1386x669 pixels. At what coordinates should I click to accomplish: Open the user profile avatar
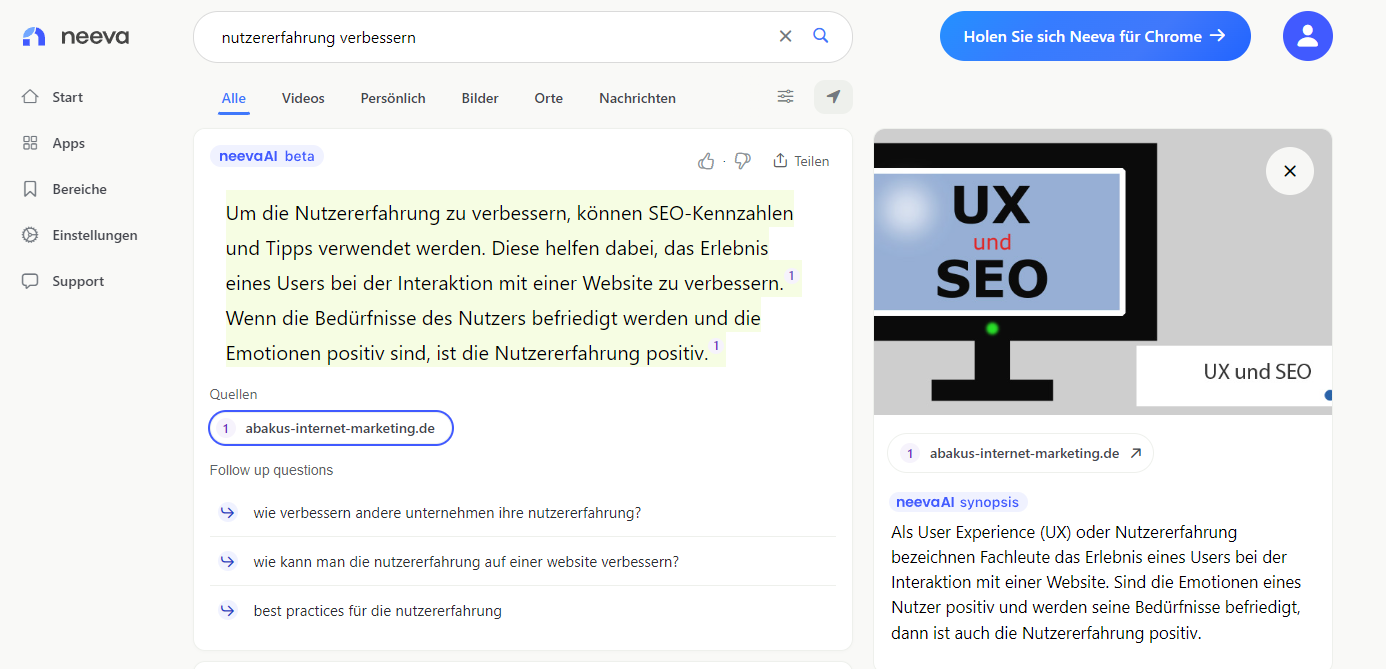tap(1308, 36)
